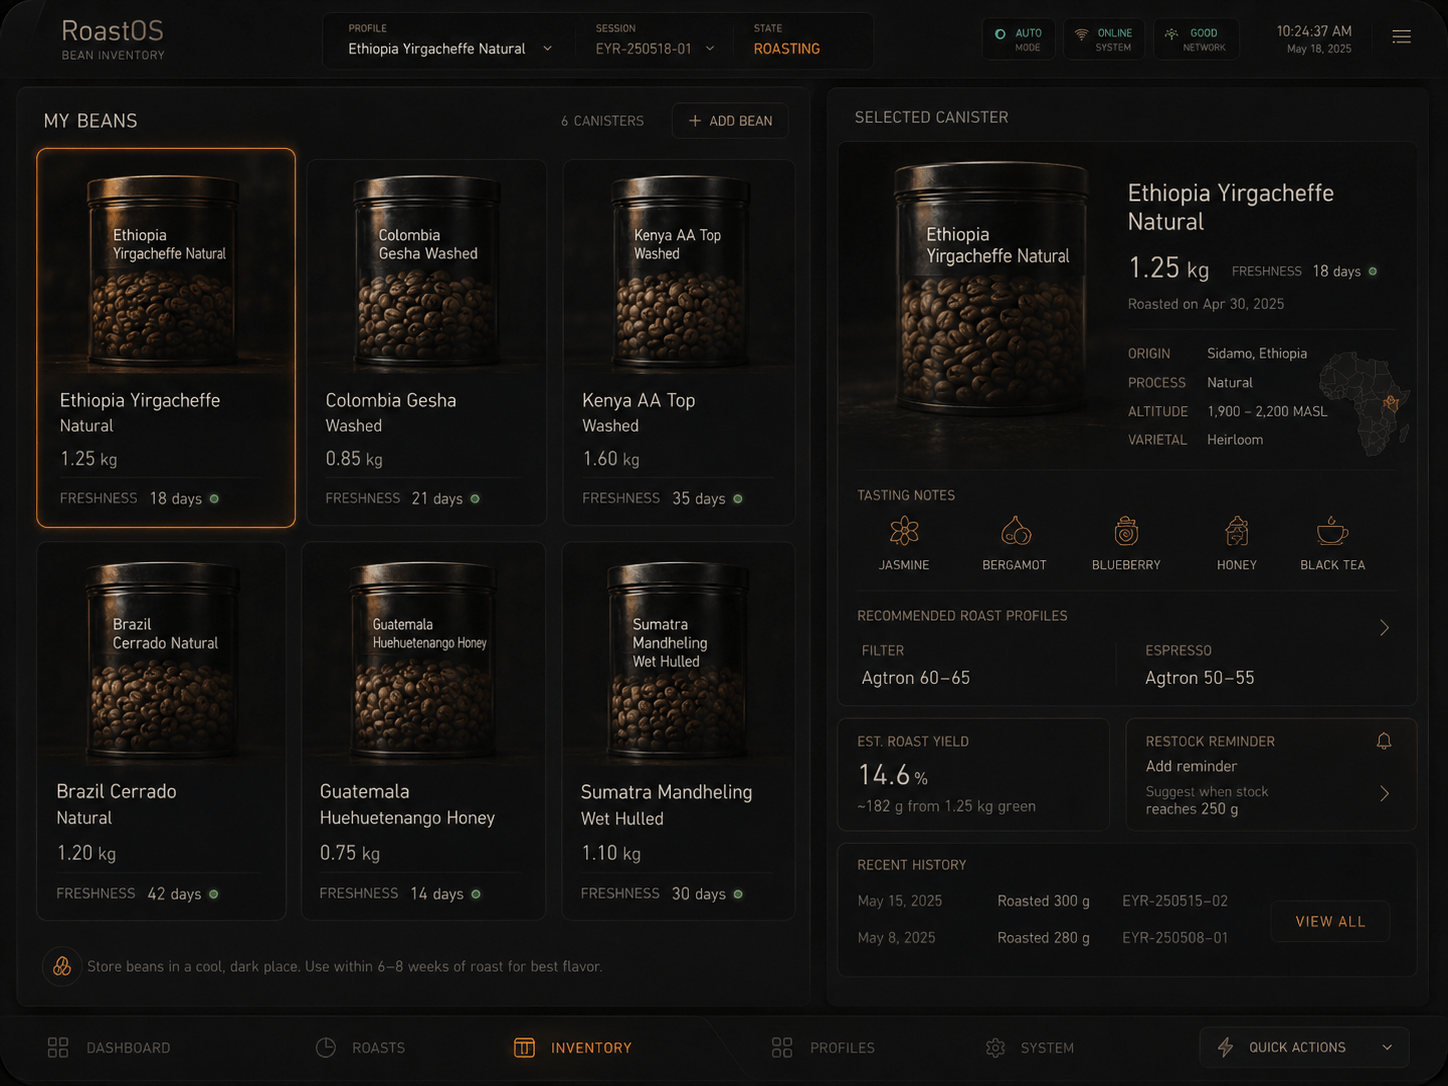
Task: Click the large selected canister image
Action: 990,290
